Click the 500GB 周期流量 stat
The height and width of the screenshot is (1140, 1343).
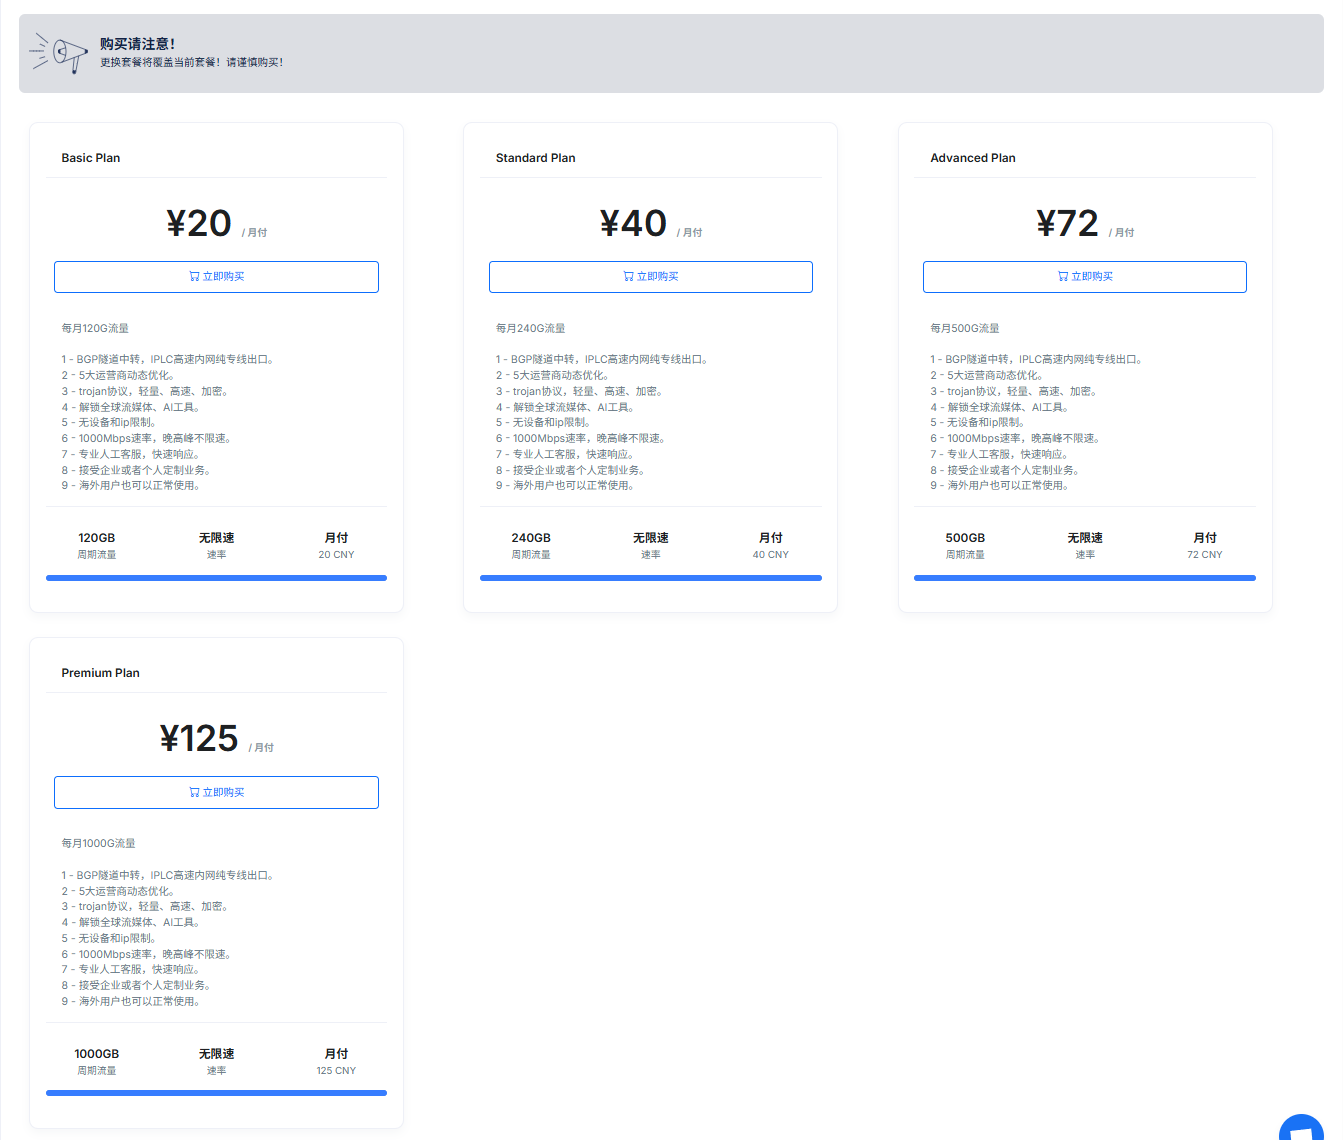tap(965, 545)
